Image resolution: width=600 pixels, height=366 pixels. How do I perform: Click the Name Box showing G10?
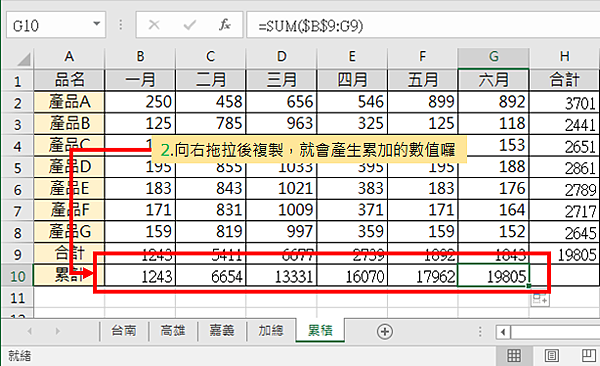click(x=55, y=25)
